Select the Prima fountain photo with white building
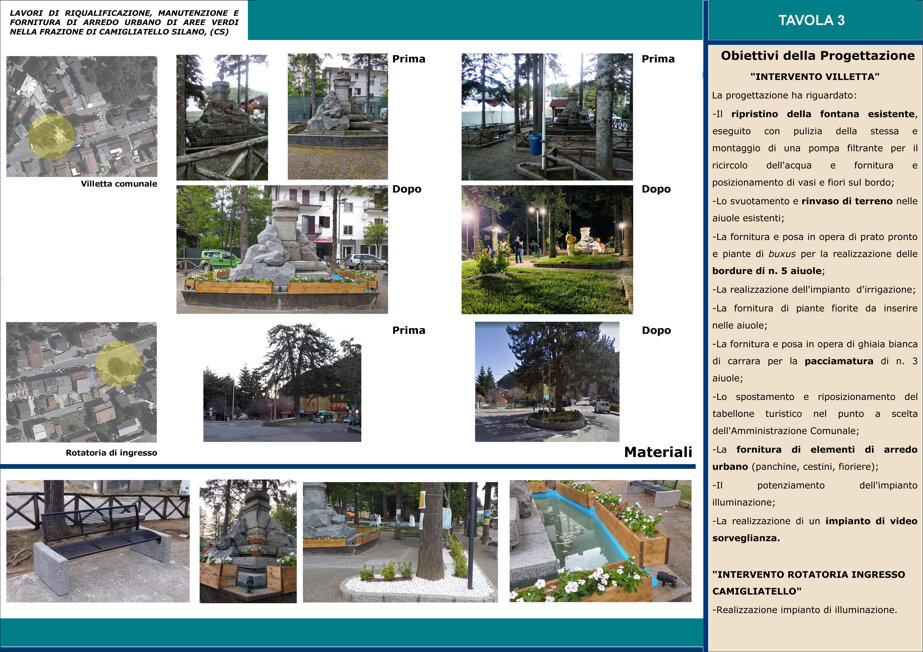The image size is (923, 652). [337, 117]
